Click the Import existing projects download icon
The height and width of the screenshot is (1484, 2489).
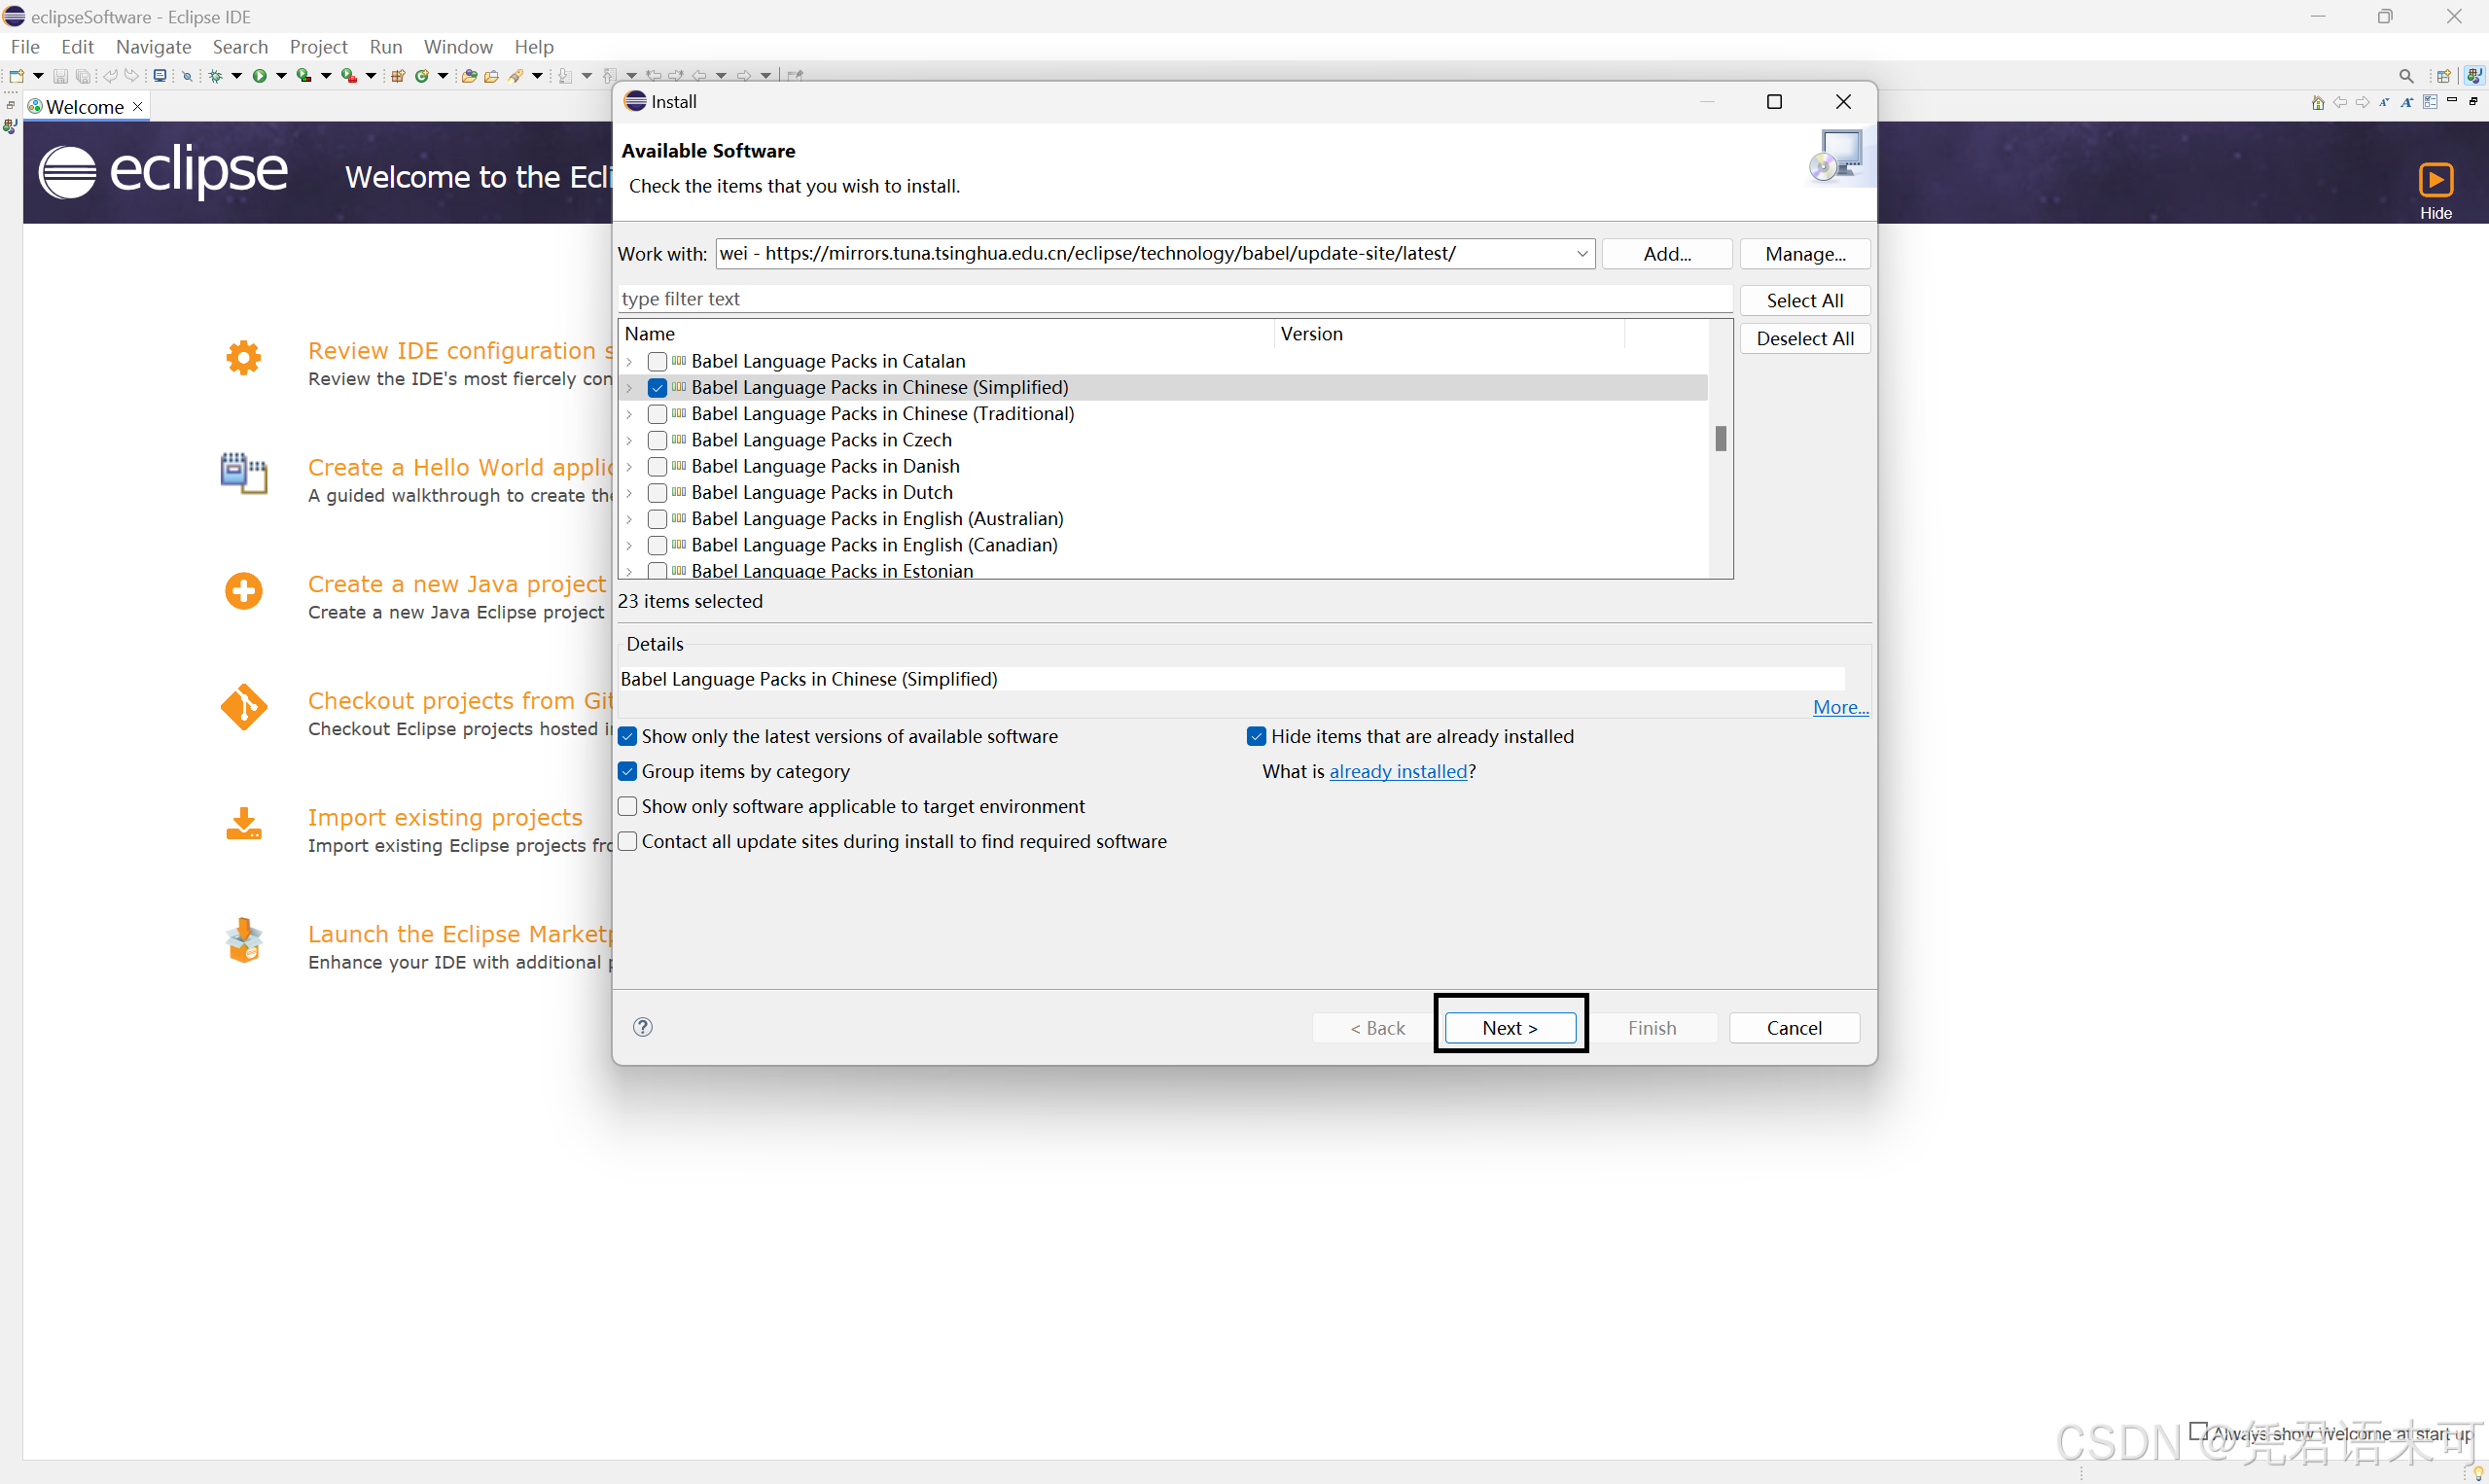click(x=243, y=824)
